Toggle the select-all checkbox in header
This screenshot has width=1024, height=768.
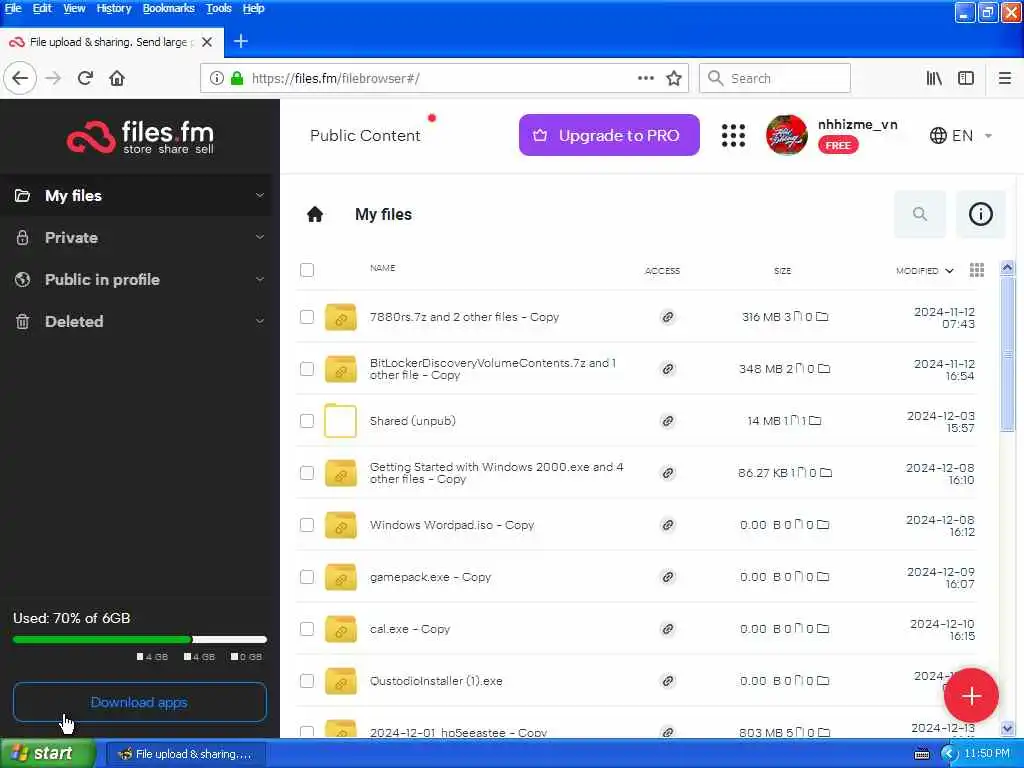[307, 270]
